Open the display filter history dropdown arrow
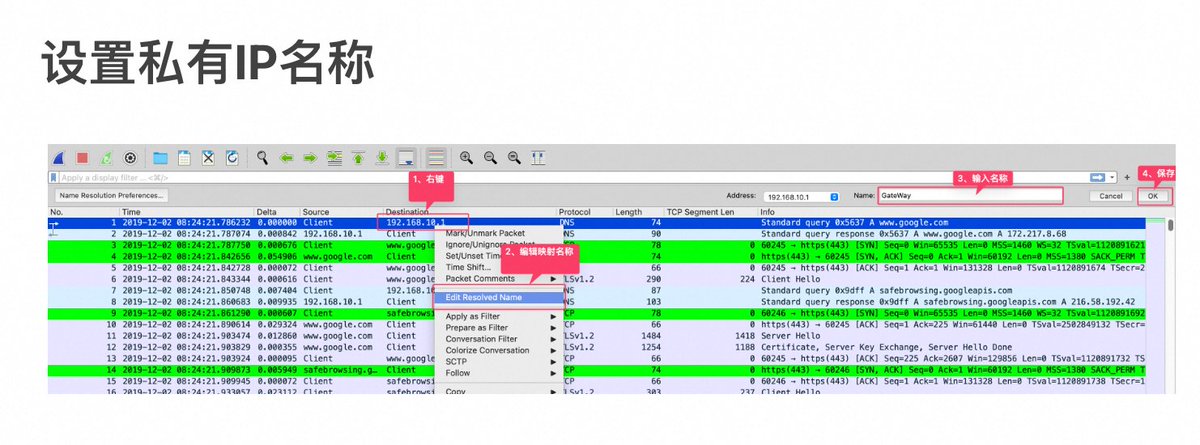Image resolution: width=1200 pixels, height=445 pixels. click(x=1112, y=177)
